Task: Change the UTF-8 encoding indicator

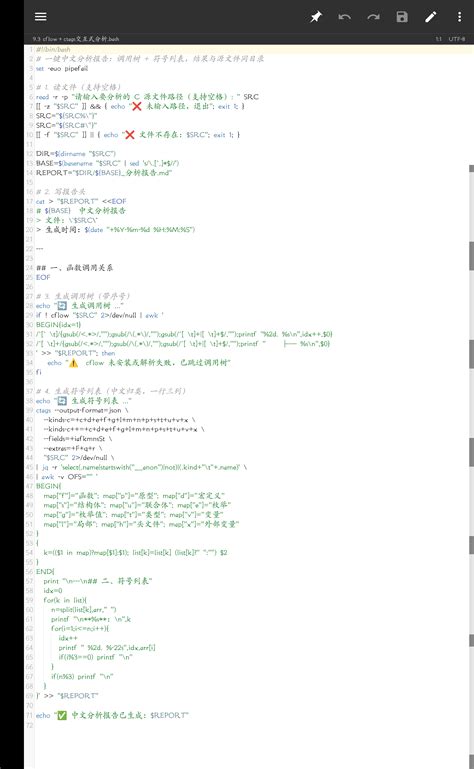Action: (456, 39)
